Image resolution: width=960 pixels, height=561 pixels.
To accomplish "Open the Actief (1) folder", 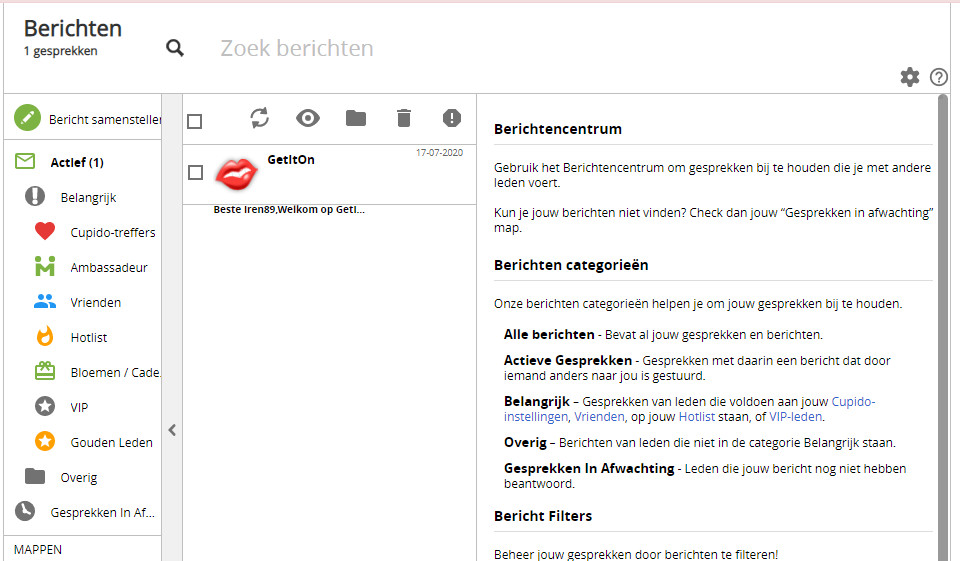I will pyautogui.click(x=77, y=162).
